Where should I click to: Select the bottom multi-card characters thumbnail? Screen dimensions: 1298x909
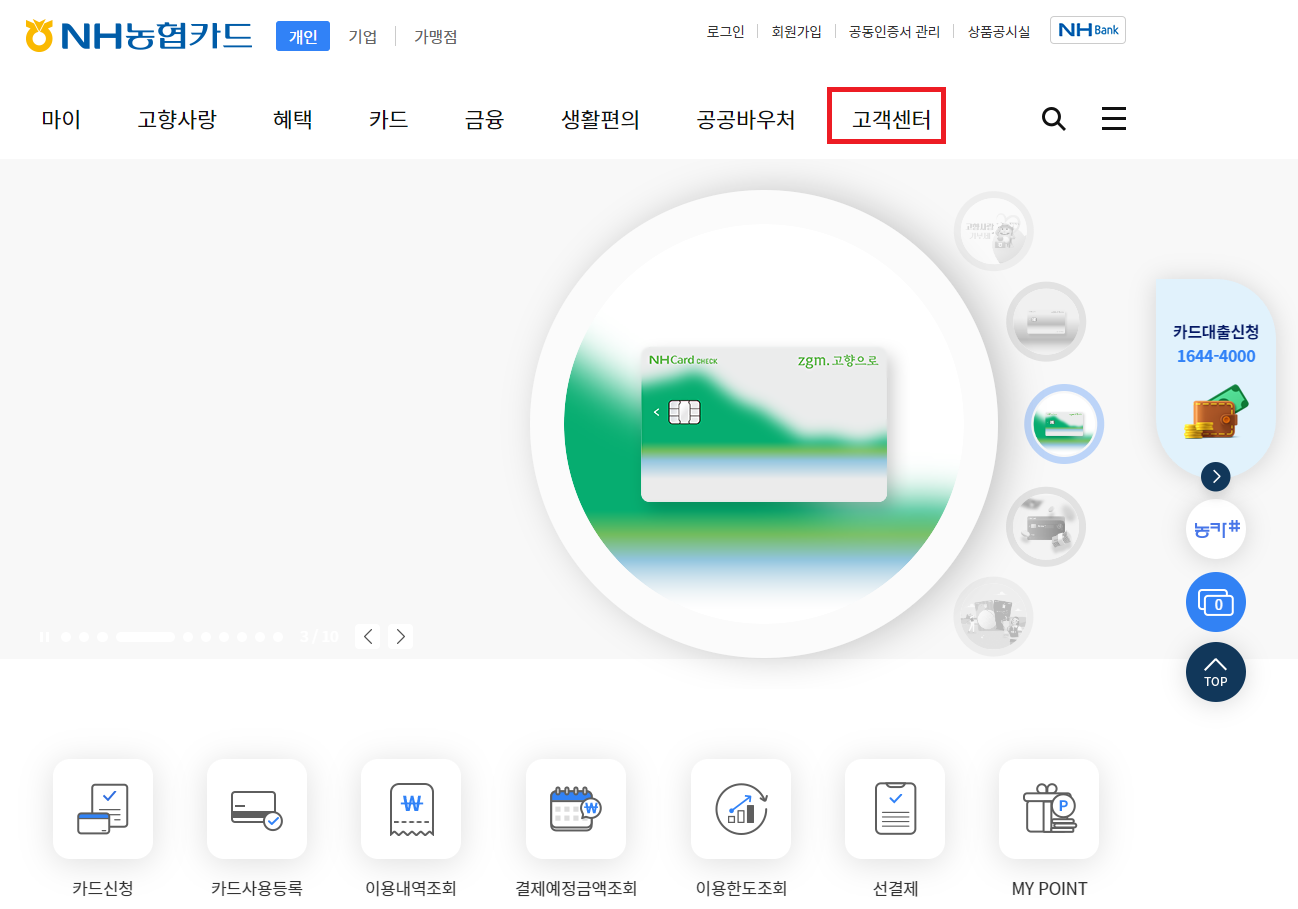click(x=993, y=617)
